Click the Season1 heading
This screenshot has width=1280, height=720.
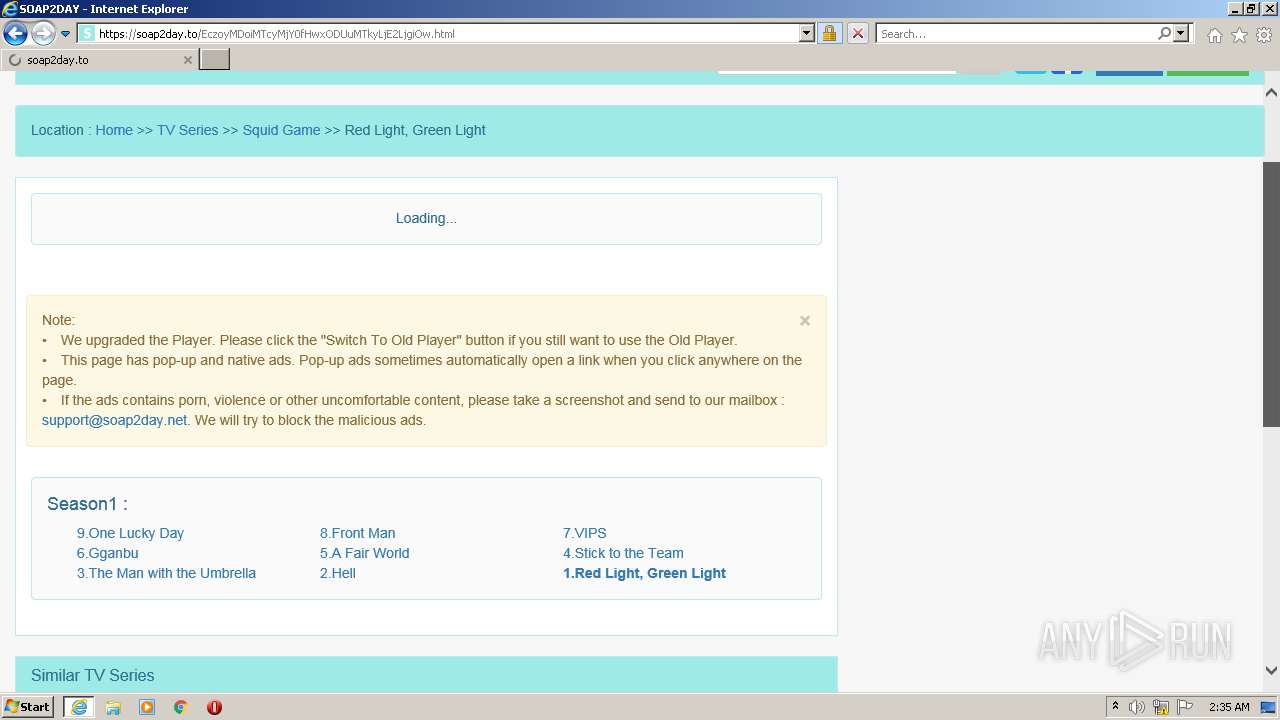(87, 504)
